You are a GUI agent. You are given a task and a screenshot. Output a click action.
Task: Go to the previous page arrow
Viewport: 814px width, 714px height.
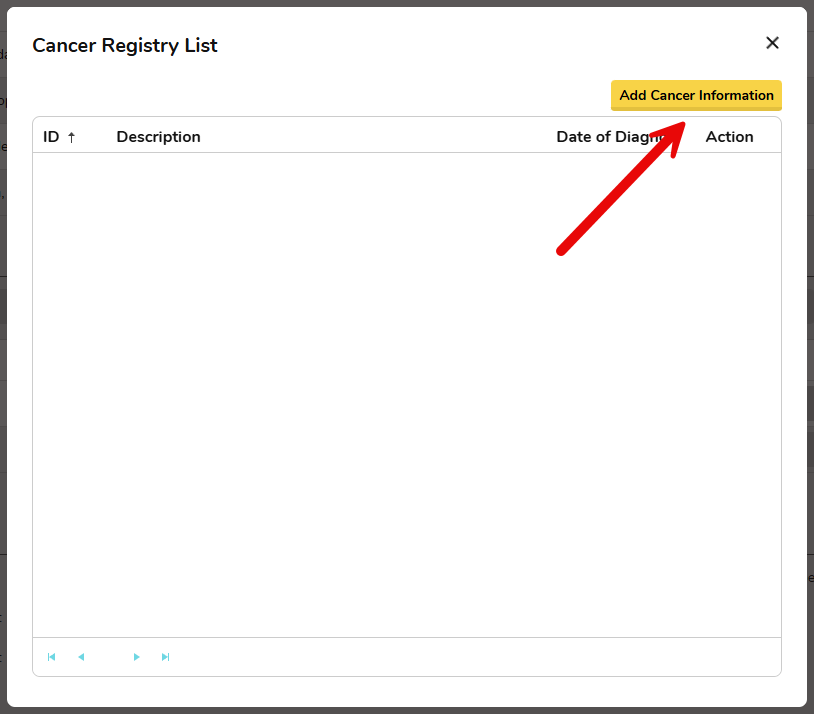[81, 657]
